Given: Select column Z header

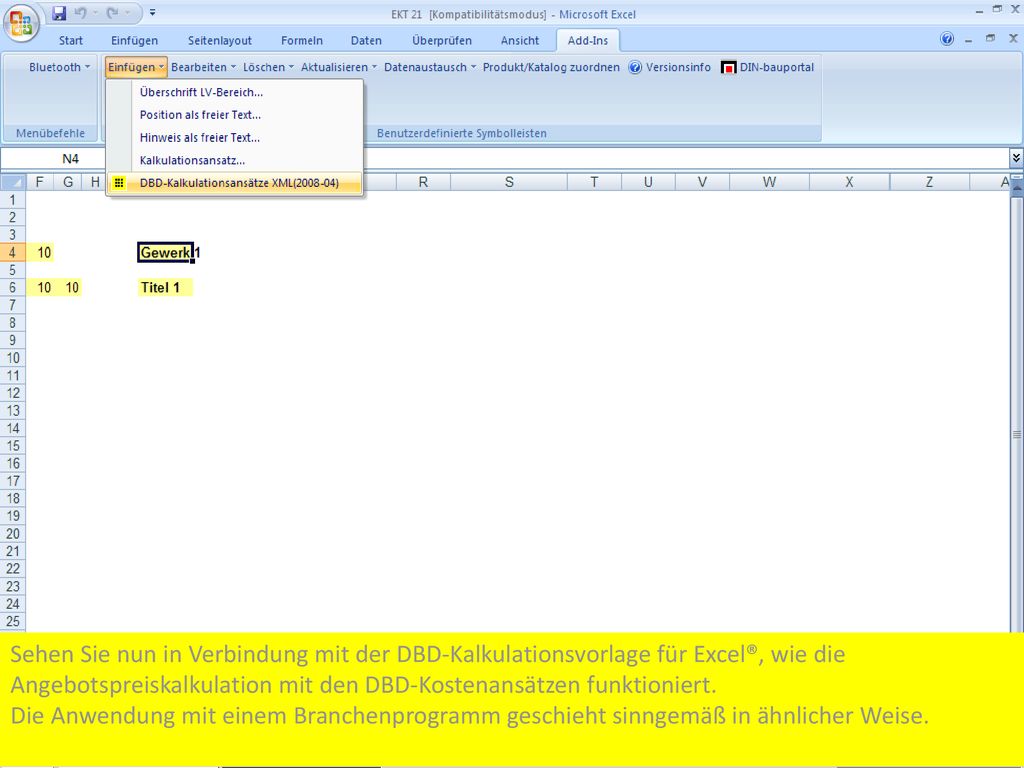Looking at the screenshot, I should coord(929,182).
